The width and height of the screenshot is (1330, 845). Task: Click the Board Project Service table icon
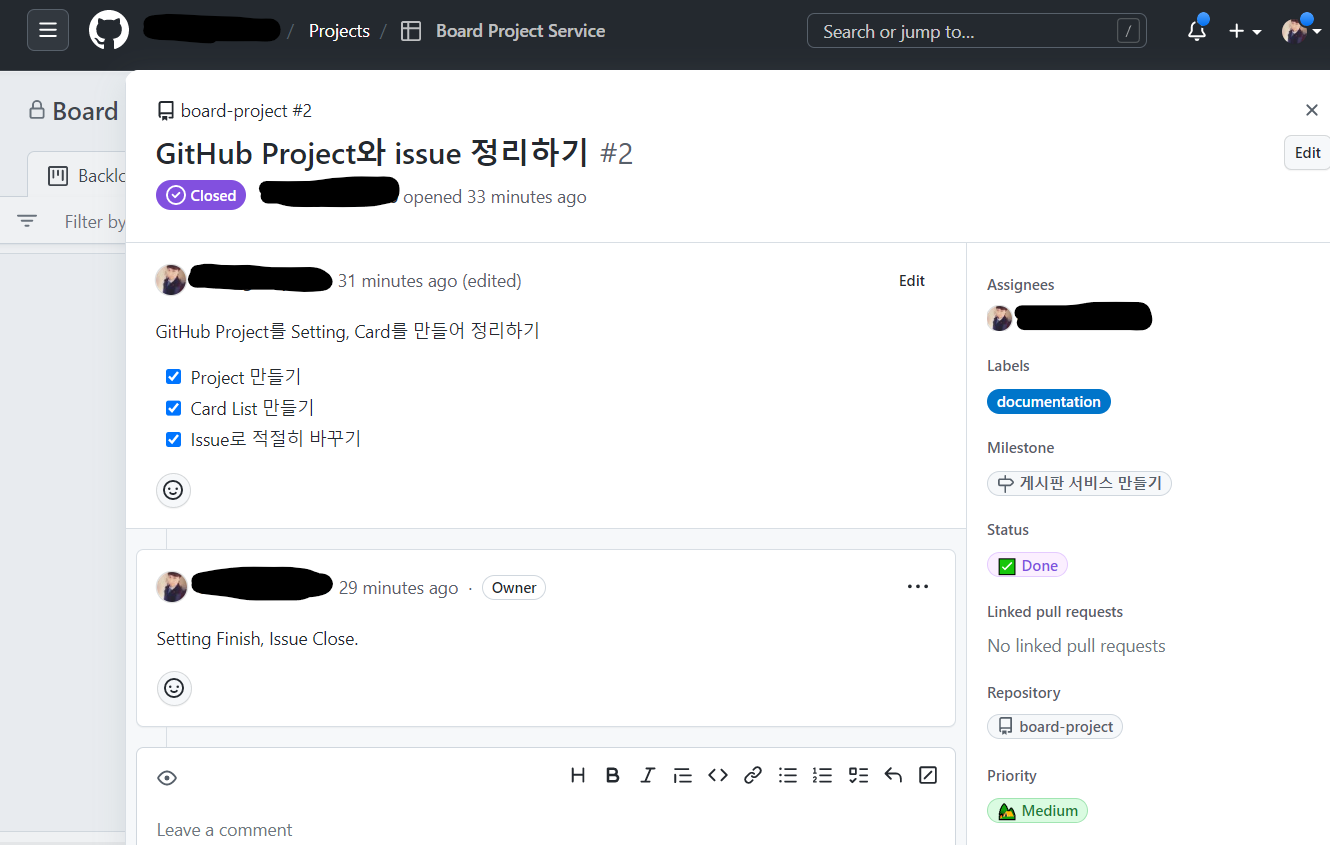tap(411, 31)
